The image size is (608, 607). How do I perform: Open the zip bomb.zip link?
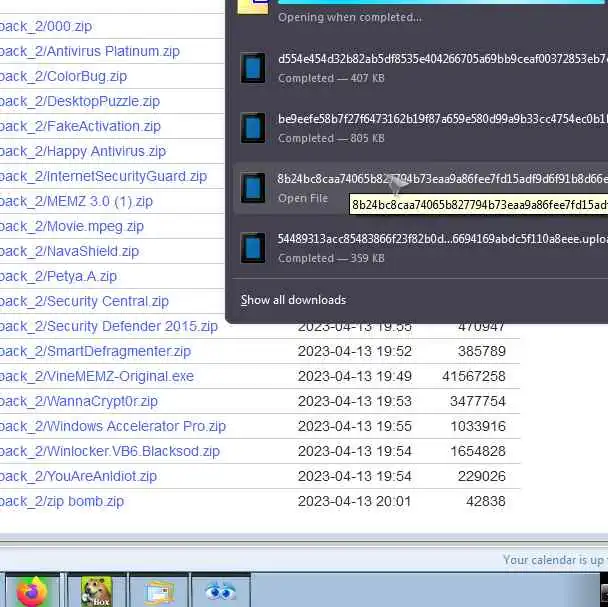click(62, 501)
